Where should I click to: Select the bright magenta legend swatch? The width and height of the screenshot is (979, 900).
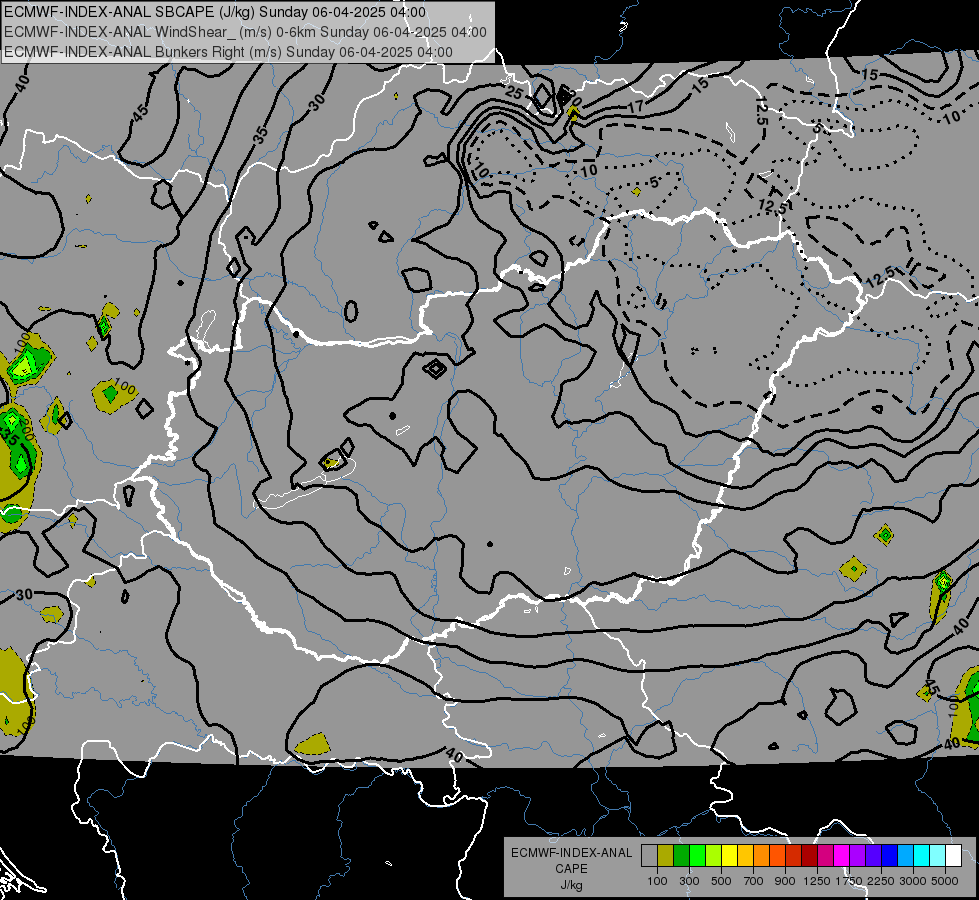[x=842, y=856]
